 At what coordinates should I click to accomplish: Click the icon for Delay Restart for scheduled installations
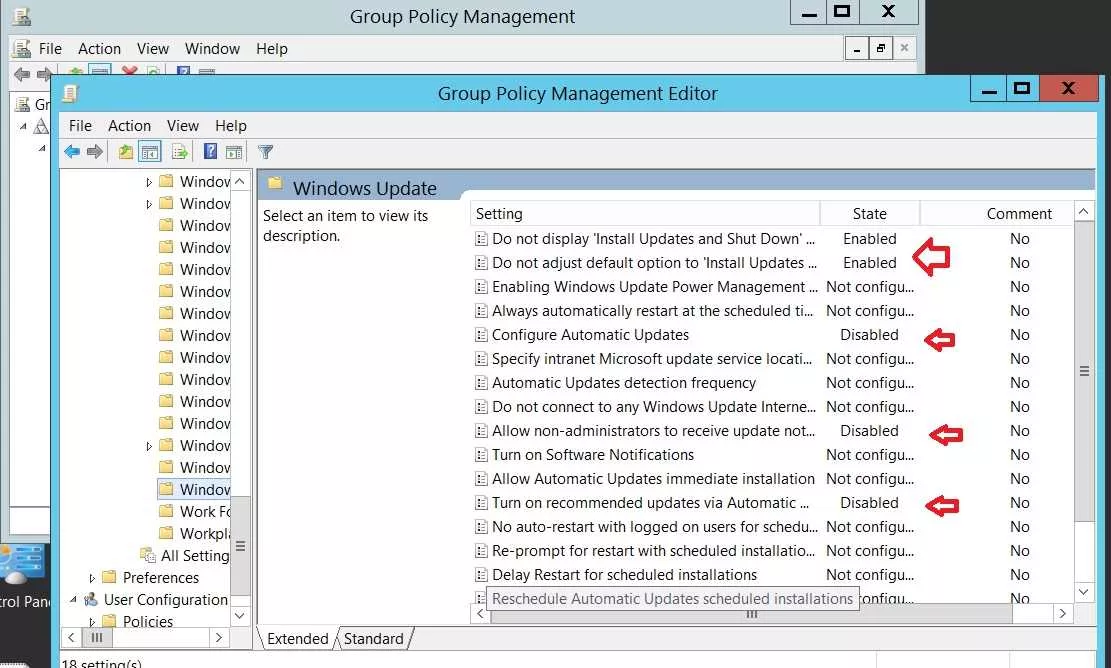tap(481, 575)
